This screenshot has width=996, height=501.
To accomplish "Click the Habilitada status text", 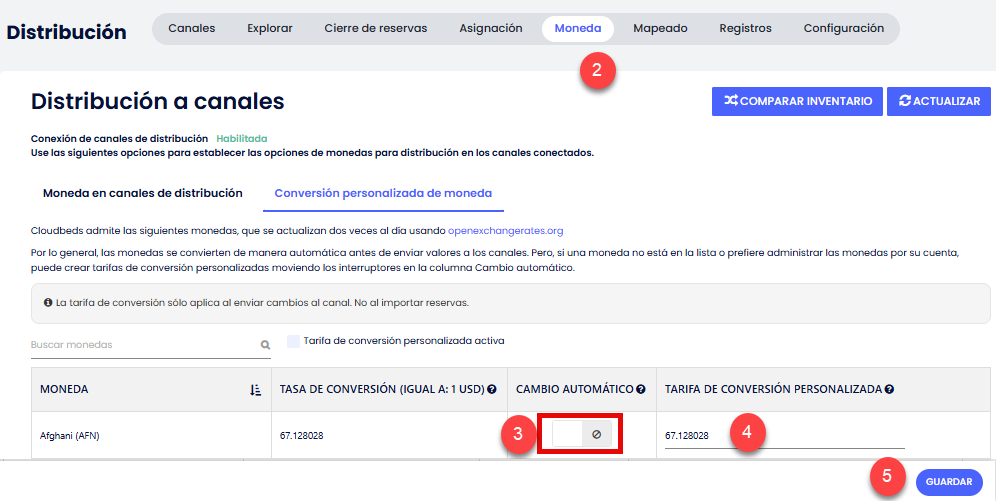I will (241, 138).
